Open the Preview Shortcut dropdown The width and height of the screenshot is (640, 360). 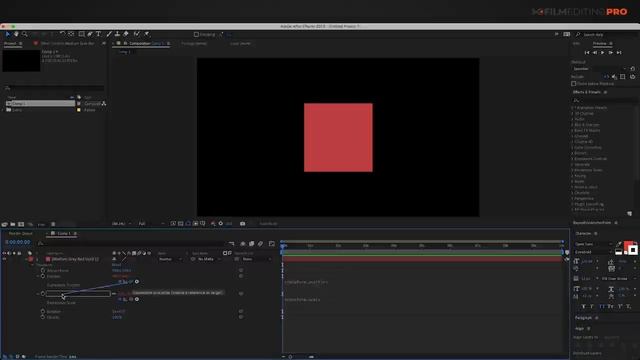point(600,69)
